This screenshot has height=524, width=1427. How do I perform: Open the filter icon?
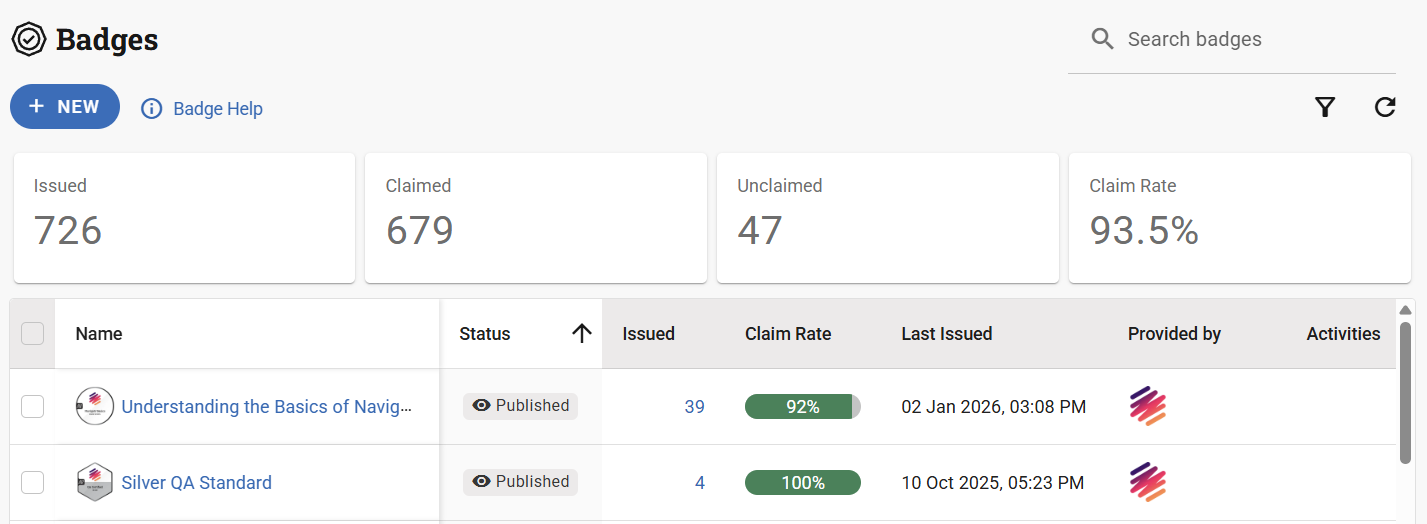coord(1325,107)
